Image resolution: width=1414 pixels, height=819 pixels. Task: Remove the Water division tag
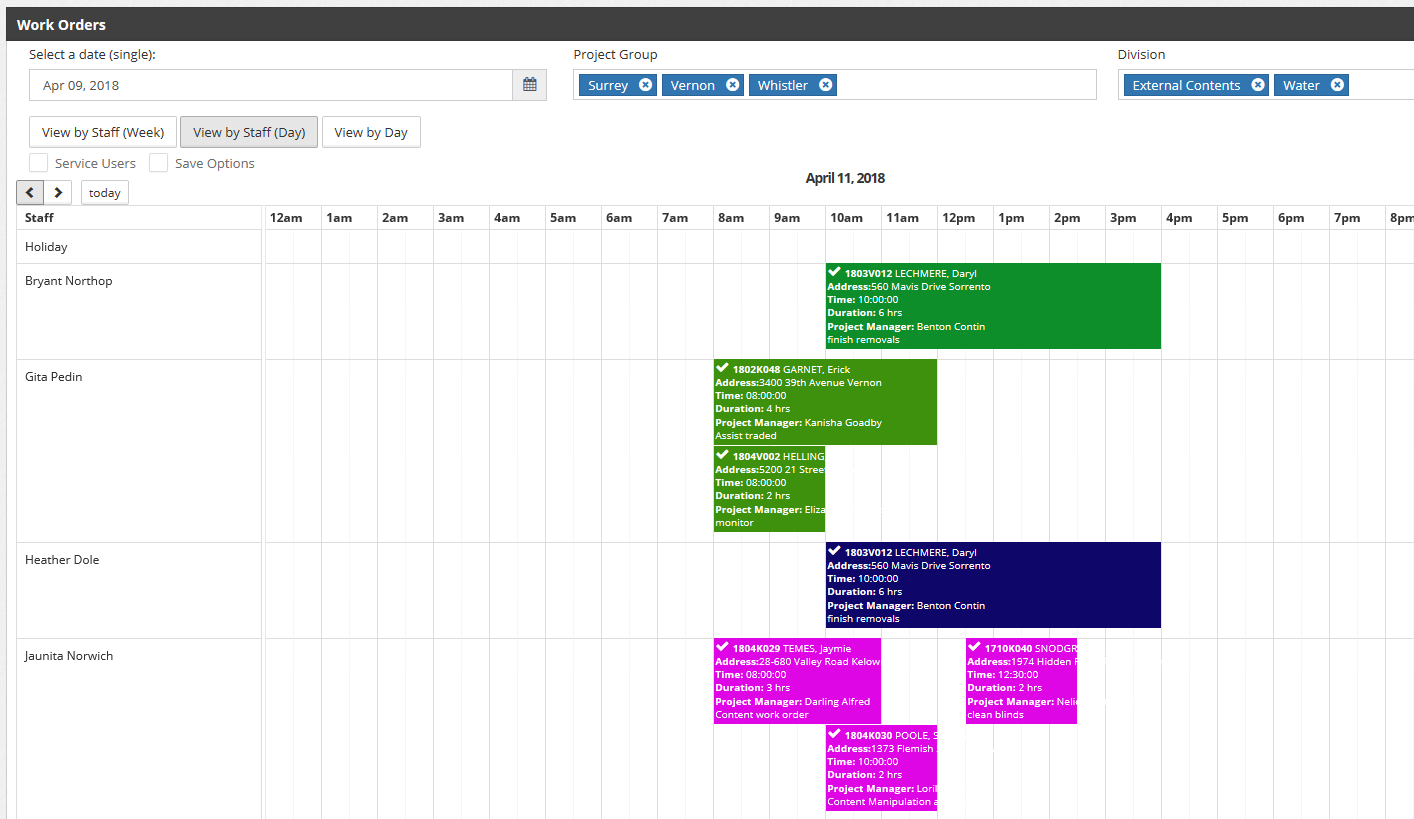point(1337,85)
